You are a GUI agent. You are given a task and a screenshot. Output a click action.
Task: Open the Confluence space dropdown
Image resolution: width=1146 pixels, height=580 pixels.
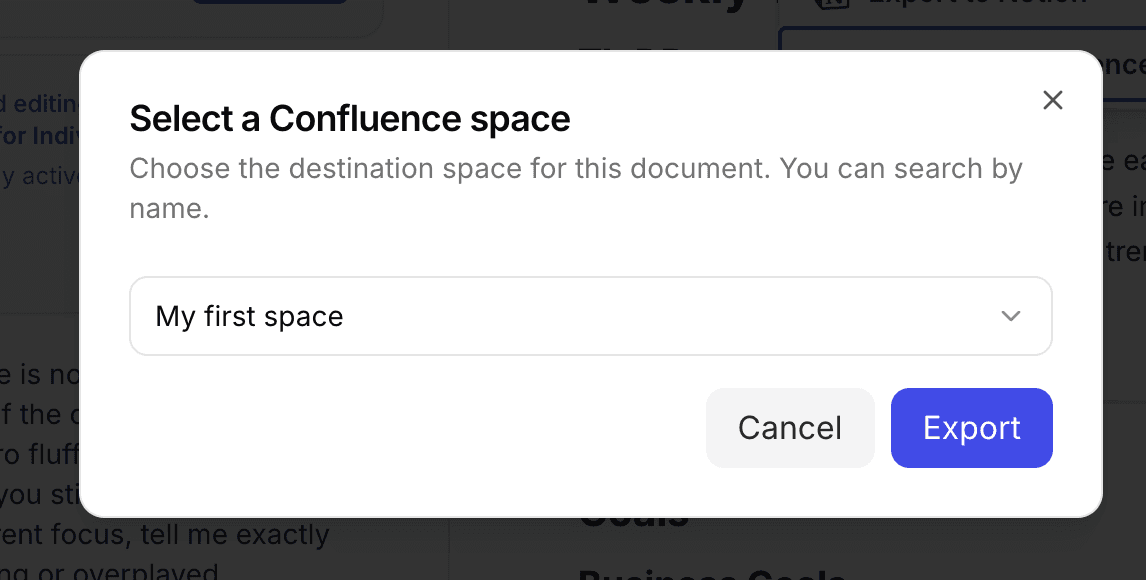pyautogui.click(x=590, y=316)
